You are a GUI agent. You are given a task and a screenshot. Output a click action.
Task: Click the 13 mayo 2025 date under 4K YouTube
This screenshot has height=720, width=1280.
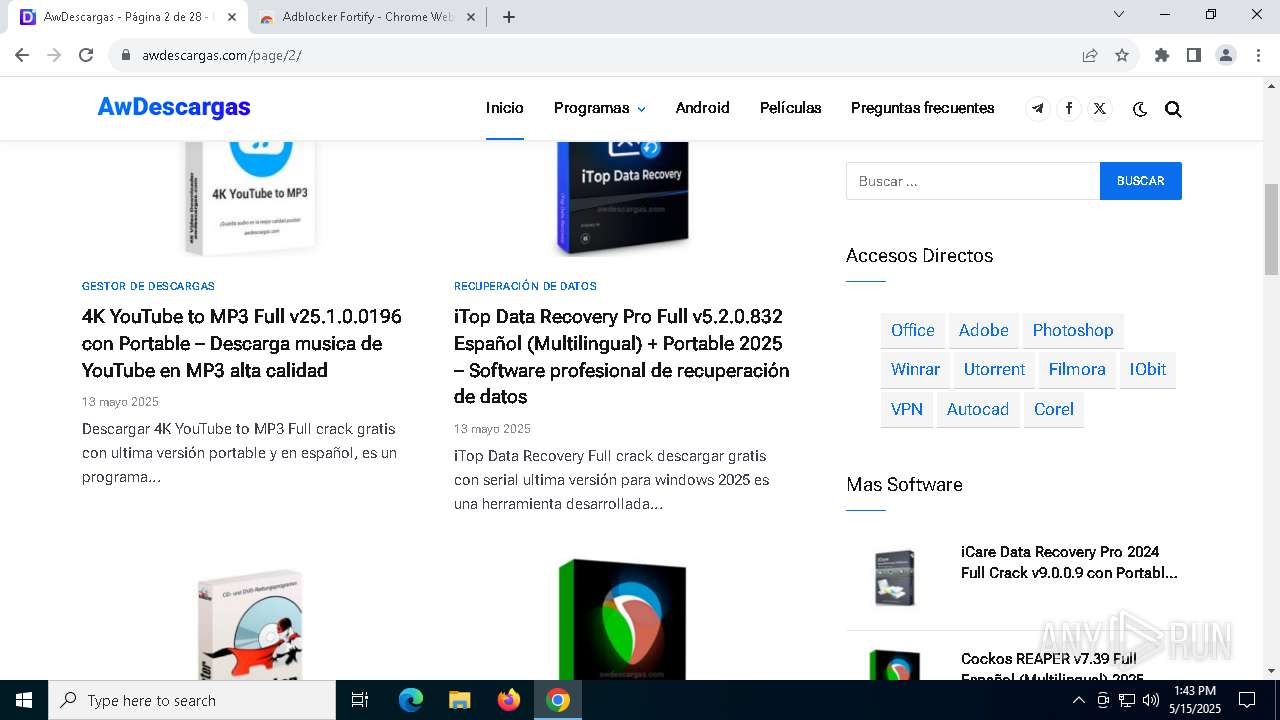tap(120, 402)
